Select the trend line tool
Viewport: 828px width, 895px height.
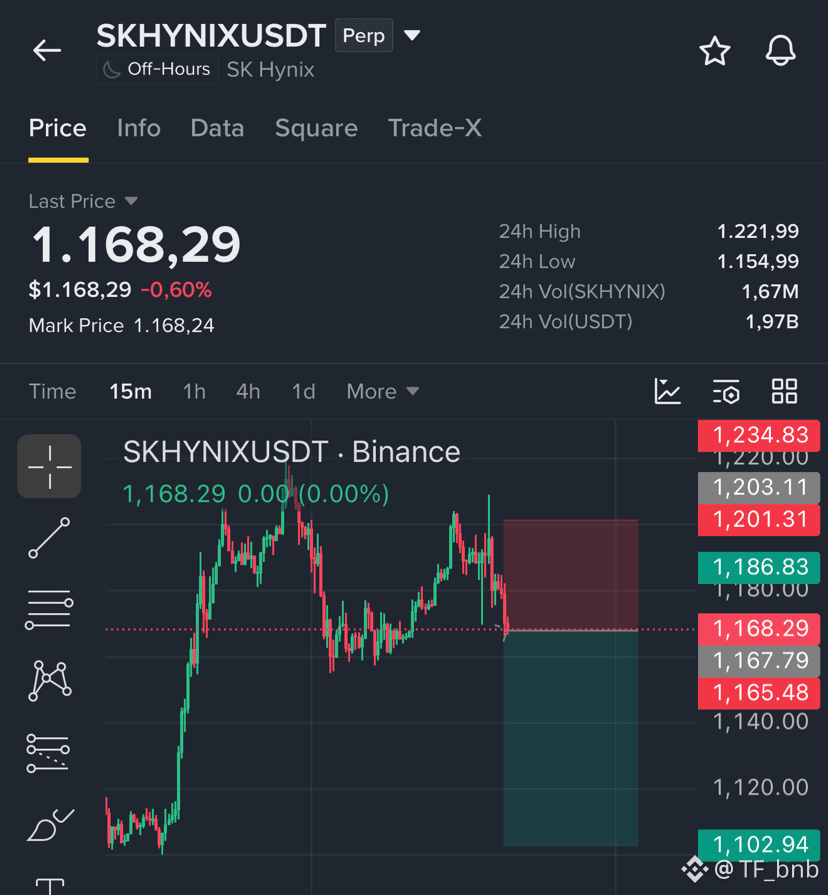49,538
